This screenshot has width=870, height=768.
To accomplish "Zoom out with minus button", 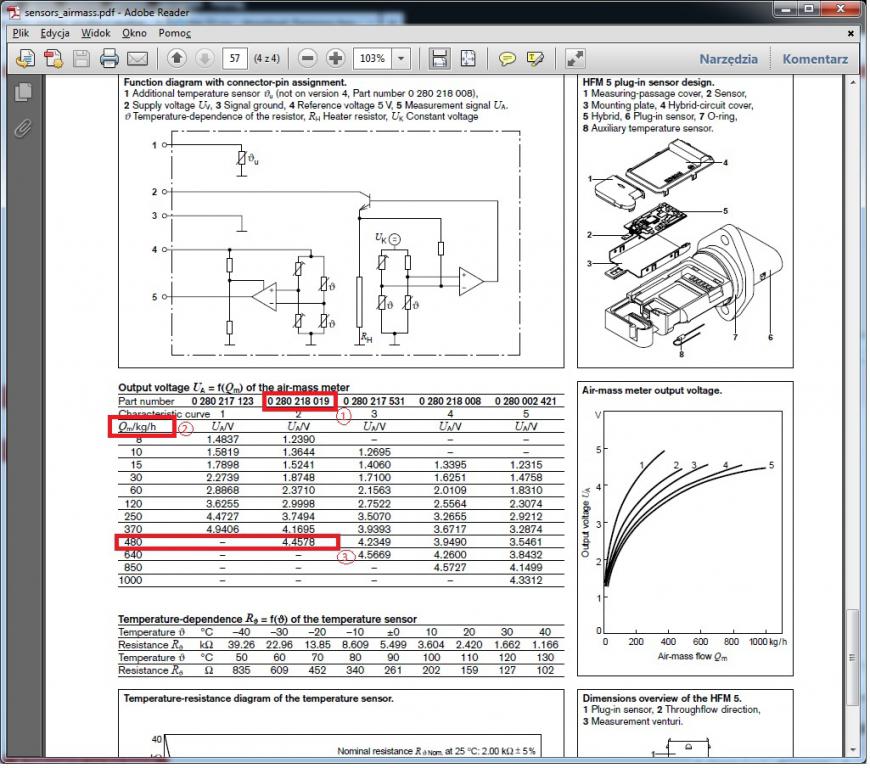I will [x=308, y=59].
